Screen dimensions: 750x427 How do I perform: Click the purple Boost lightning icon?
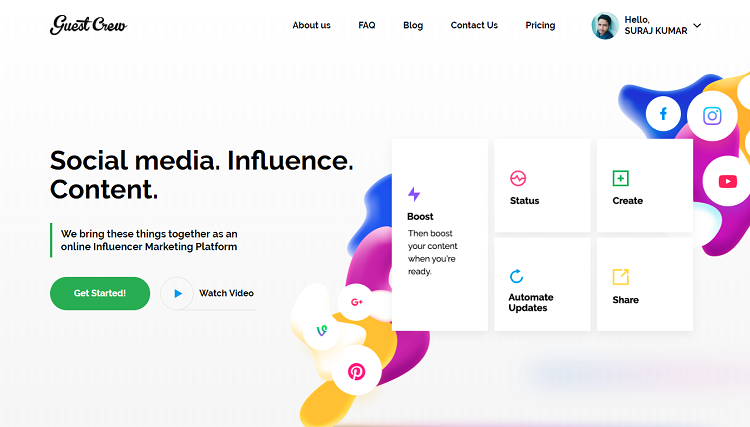coord(414,194)
